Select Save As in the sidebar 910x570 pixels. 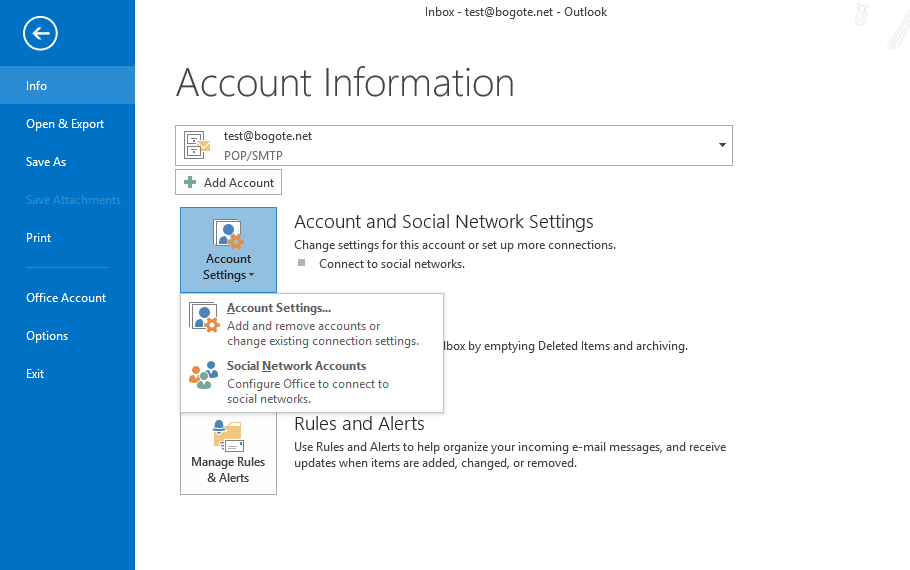[x=46, y=162]
